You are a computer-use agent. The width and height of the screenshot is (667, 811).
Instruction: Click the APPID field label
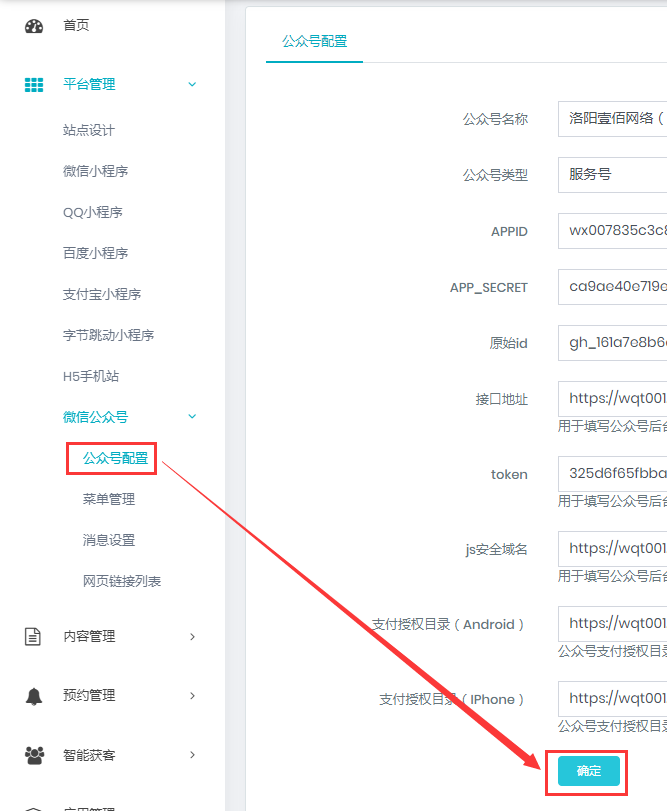pos(509,232)
